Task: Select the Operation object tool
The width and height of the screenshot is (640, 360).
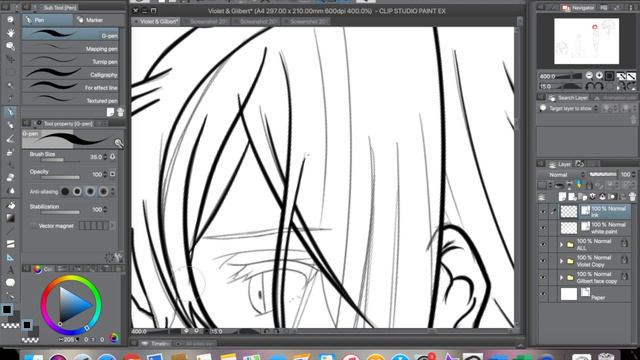Action: (11, 46)
